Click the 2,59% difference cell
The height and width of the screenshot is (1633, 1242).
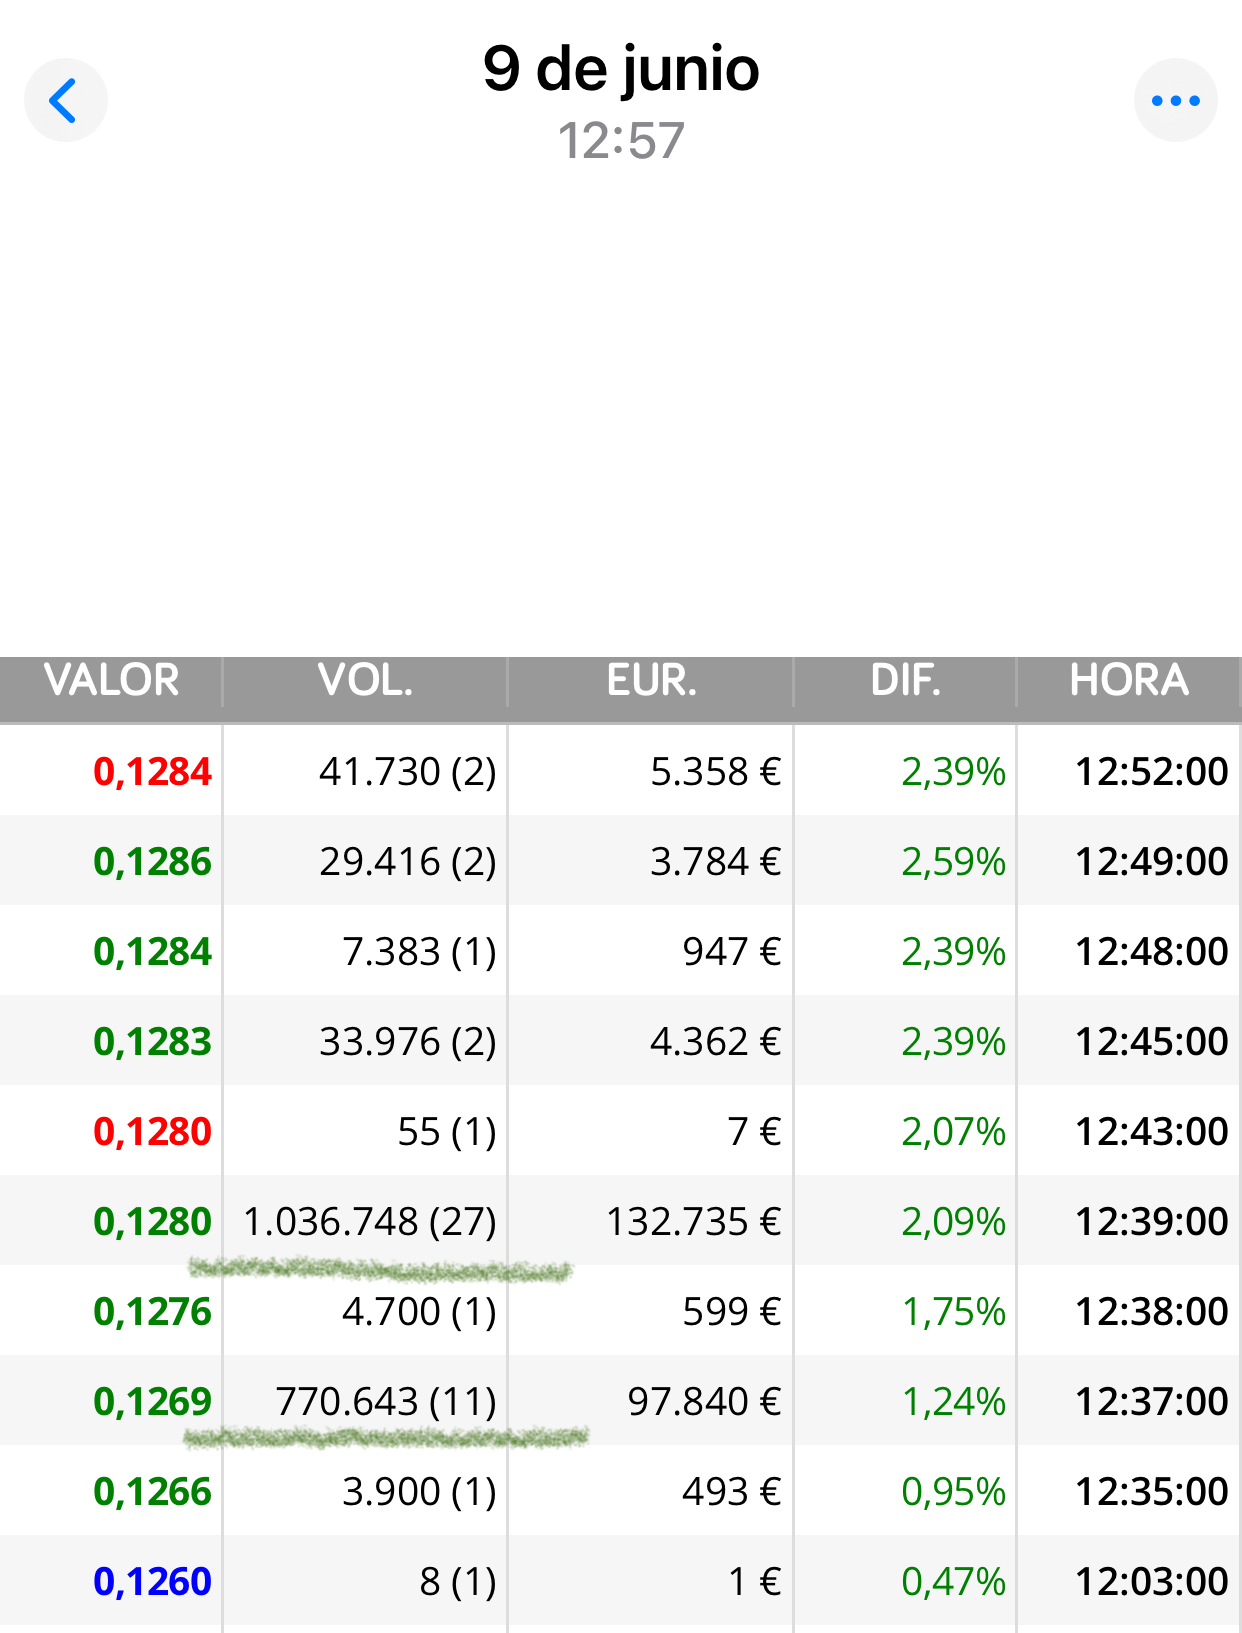point(953,862)
